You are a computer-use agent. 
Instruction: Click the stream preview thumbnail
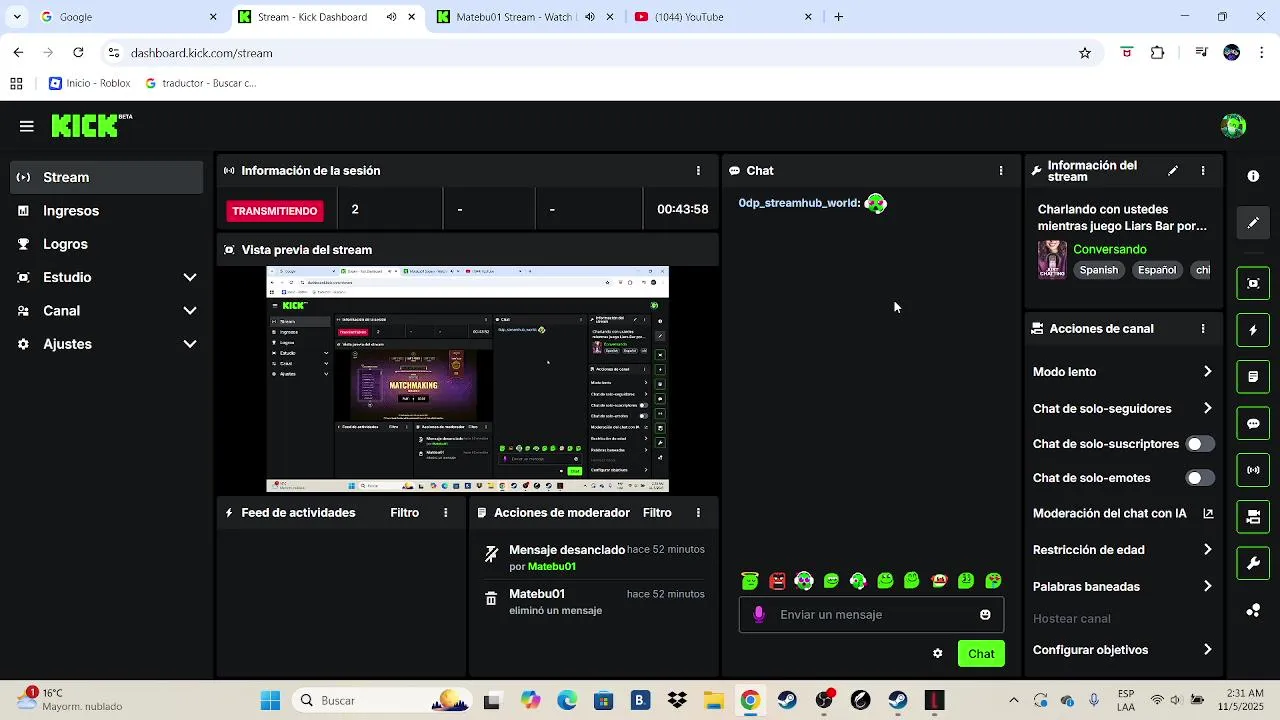click(468, 380)
